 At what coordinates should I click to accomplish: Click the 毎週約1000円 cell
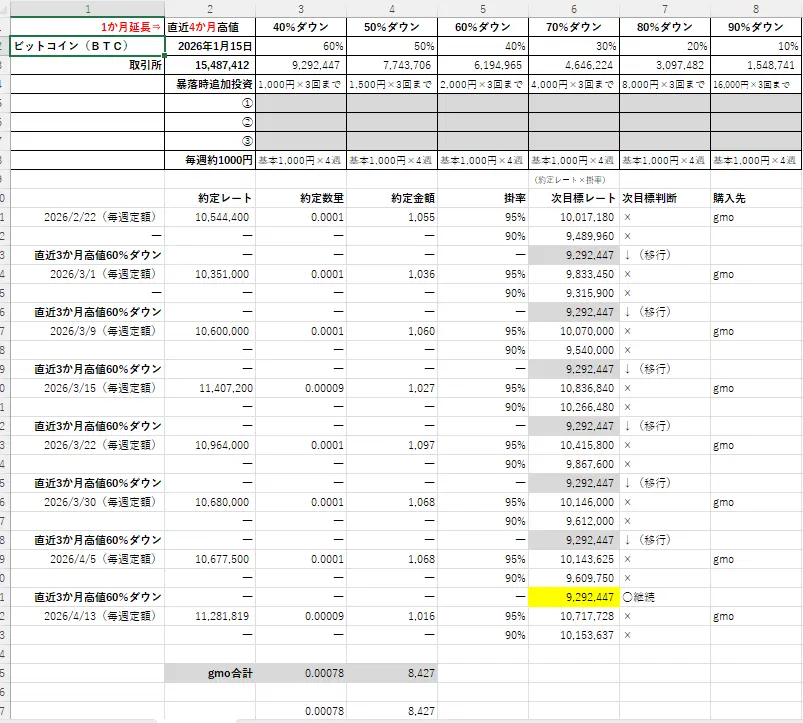pyautogui.click(x=213, y=156)
